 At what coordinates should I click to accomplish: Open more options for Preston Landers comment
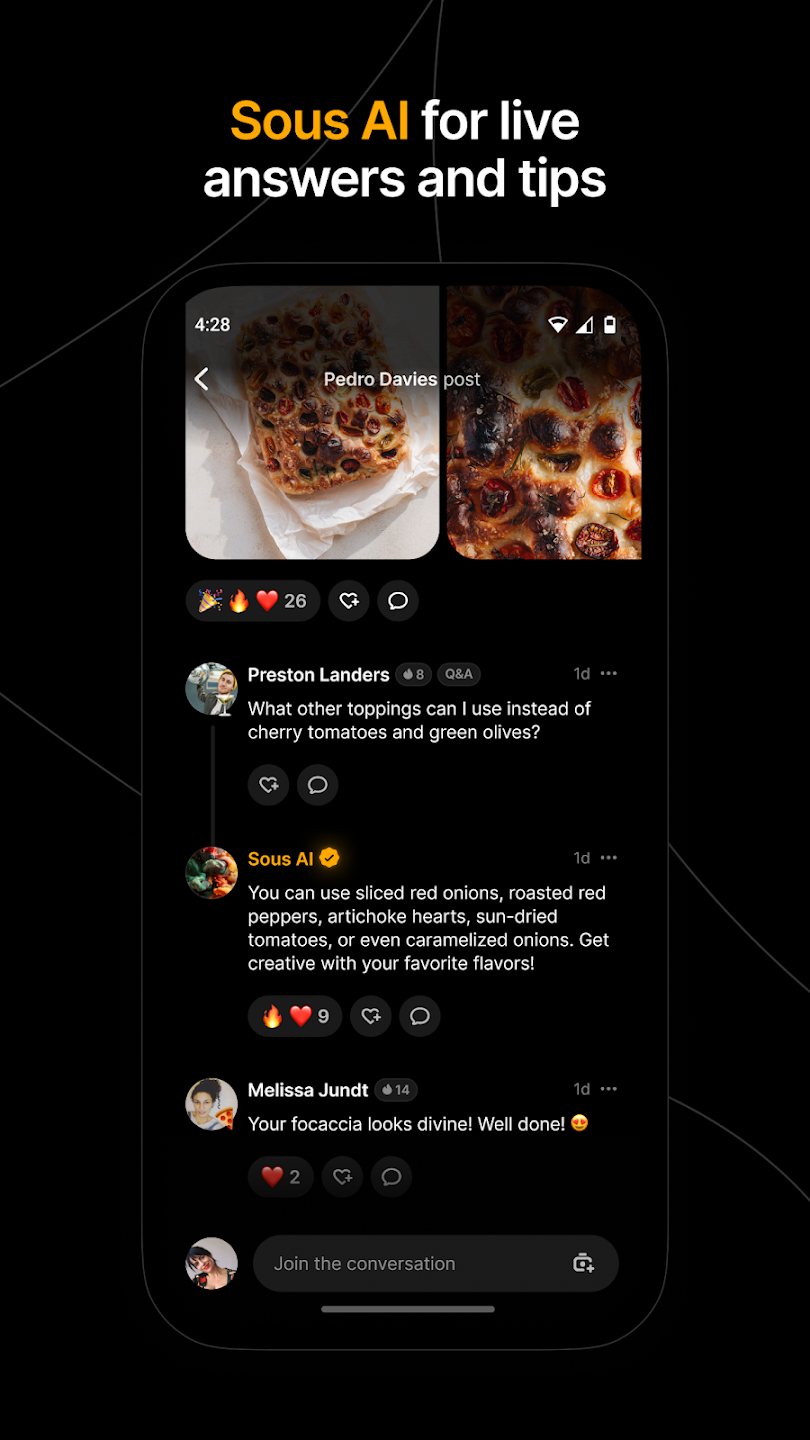tap(608, 674)
